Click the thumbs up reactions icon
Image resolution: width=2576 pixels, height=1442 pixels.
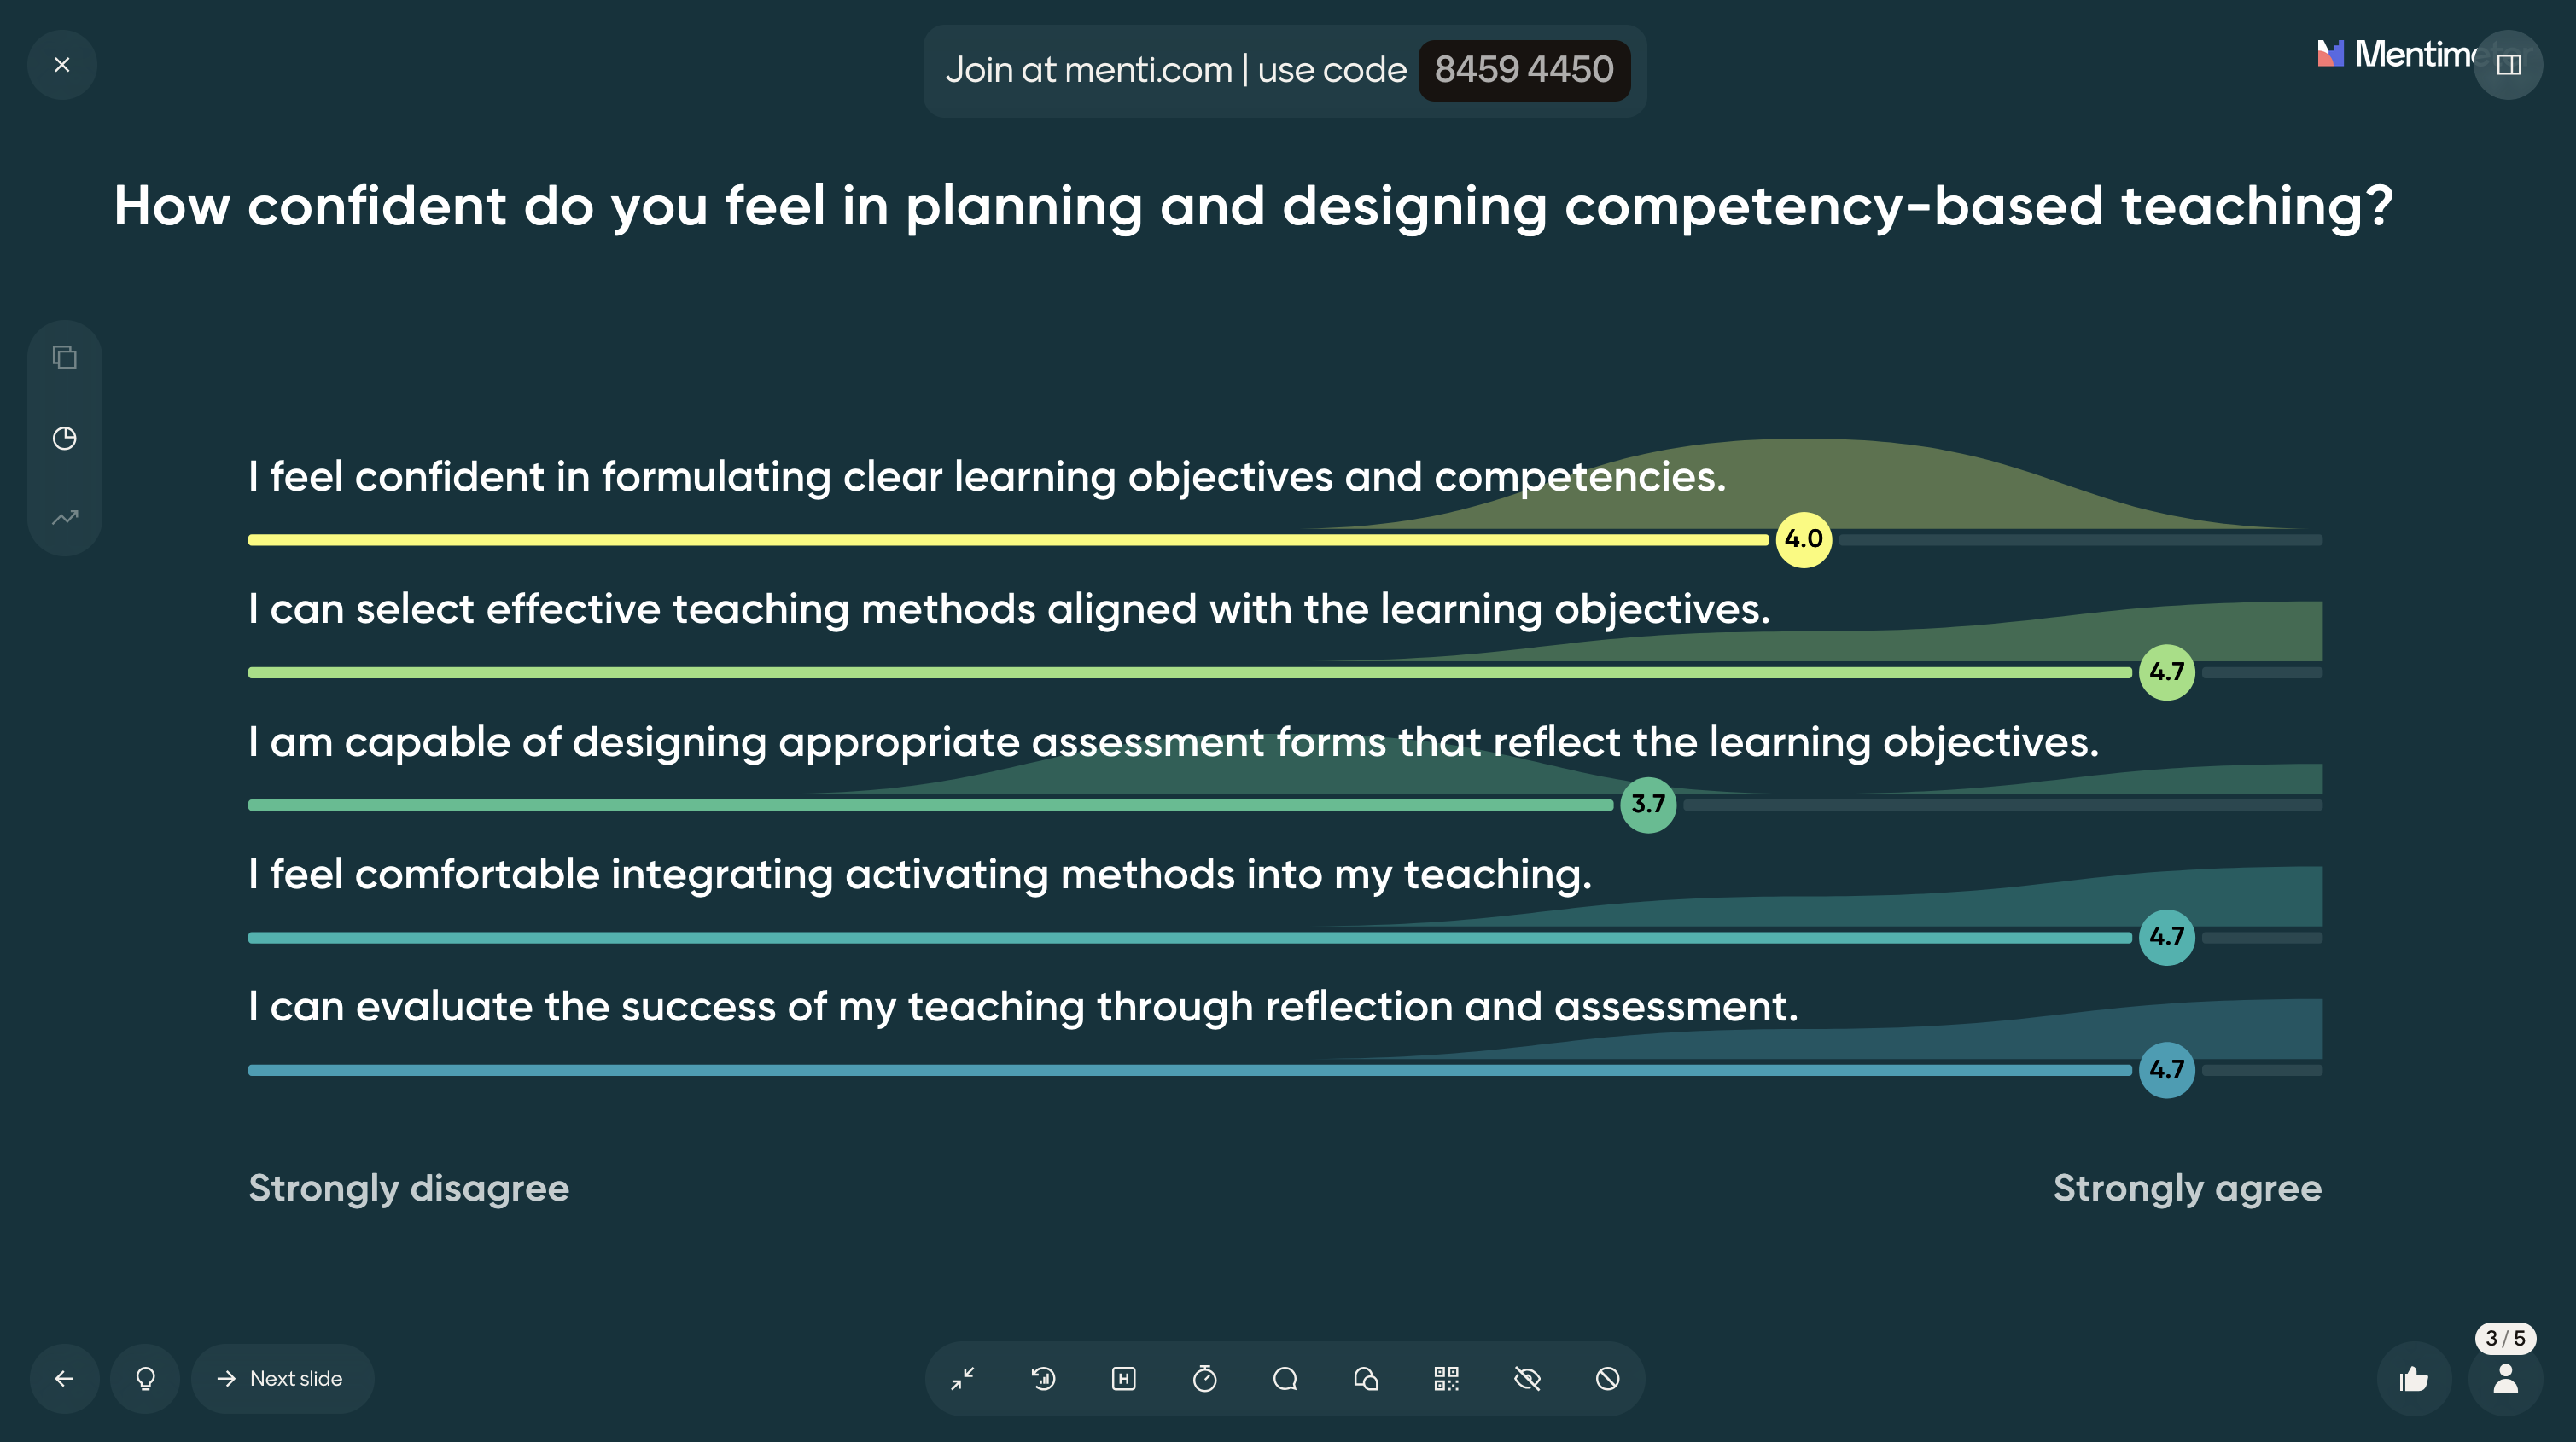[x=2413, y=1380]
